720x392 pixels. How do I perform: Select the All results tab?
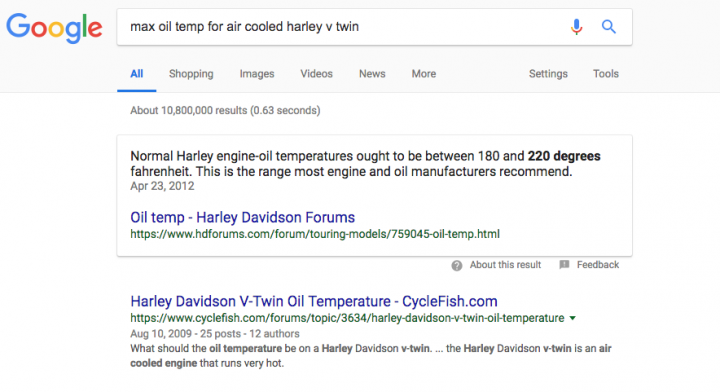coord(136,73)
